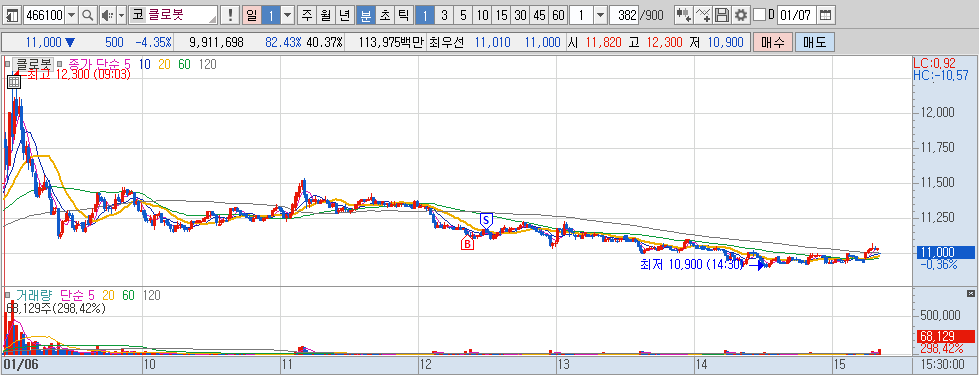Viewport: 979px width, 375px height.
Task: Click the 코 market badge
Action: click(137, 15)
